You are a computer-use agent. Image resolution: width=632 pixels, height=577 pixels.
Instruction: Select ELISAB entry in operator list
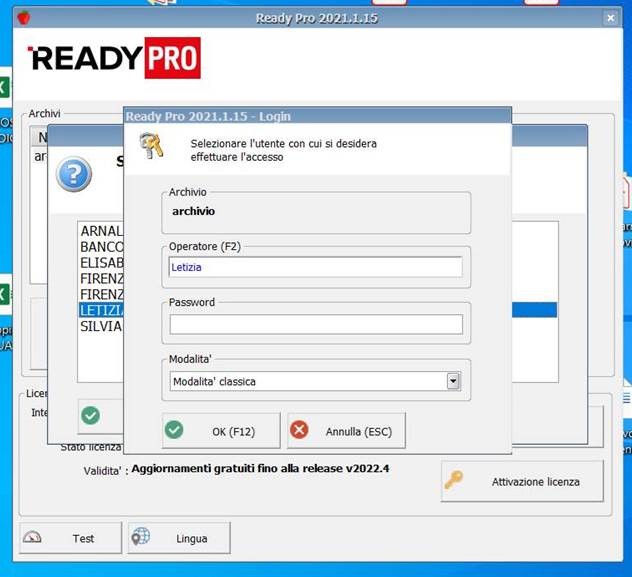pos(101,263)
